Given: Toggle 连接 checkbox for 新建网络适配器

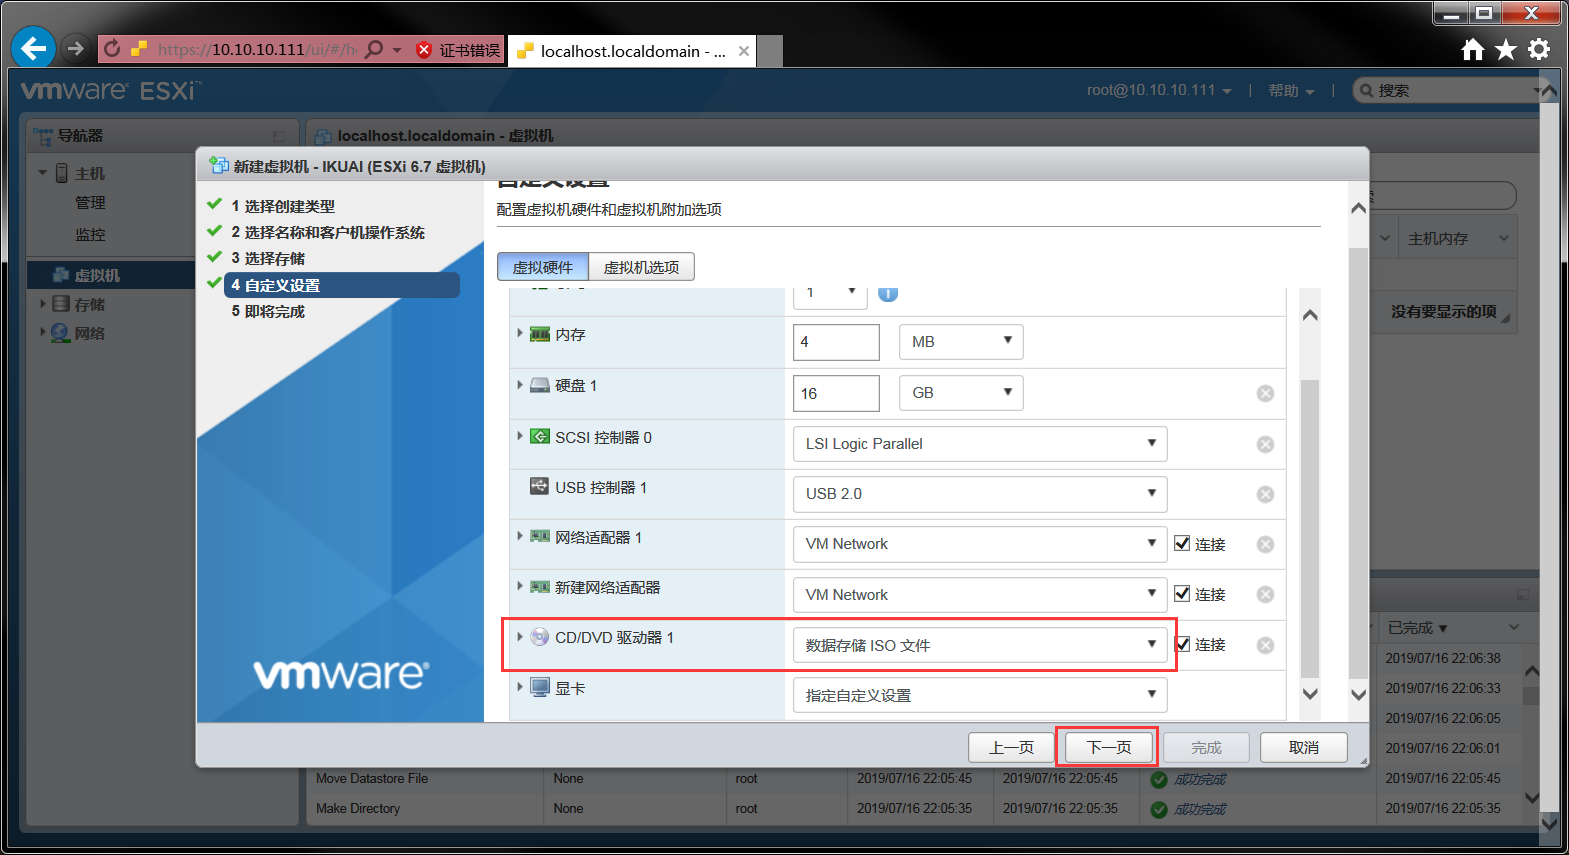Looking at the screenshot, I should click(x=1182, y=593).
